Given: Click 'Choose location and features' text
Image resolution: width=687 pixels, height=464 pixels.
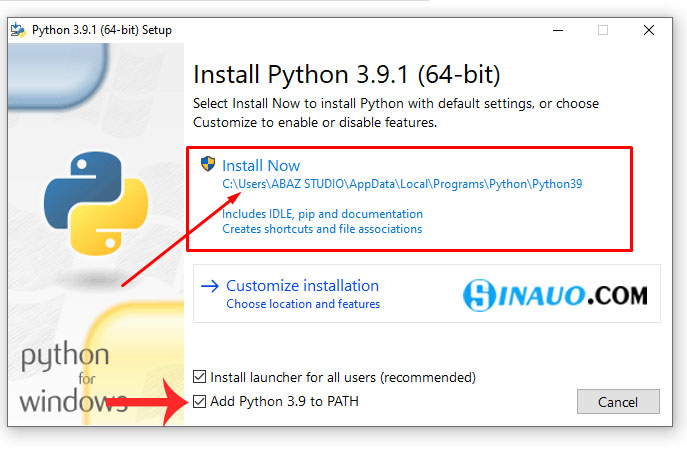Looking at the screenshot, I should click(x=303, y=304).
